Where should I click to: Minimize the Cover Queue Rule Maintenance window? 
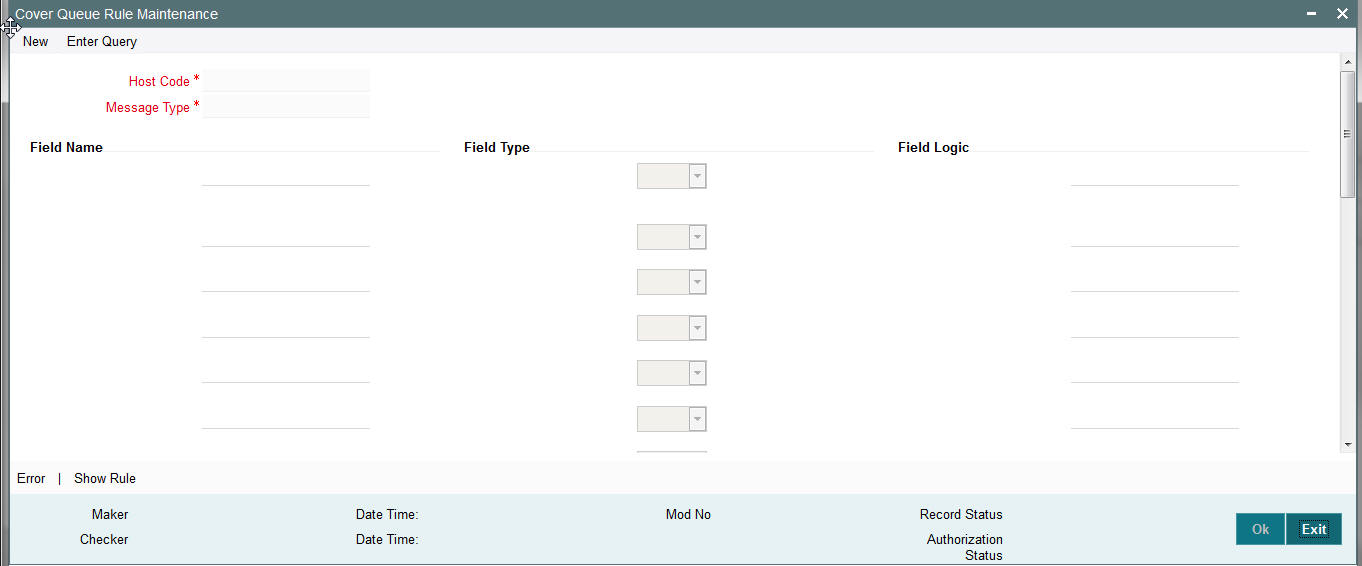(x=1311, y=13)
